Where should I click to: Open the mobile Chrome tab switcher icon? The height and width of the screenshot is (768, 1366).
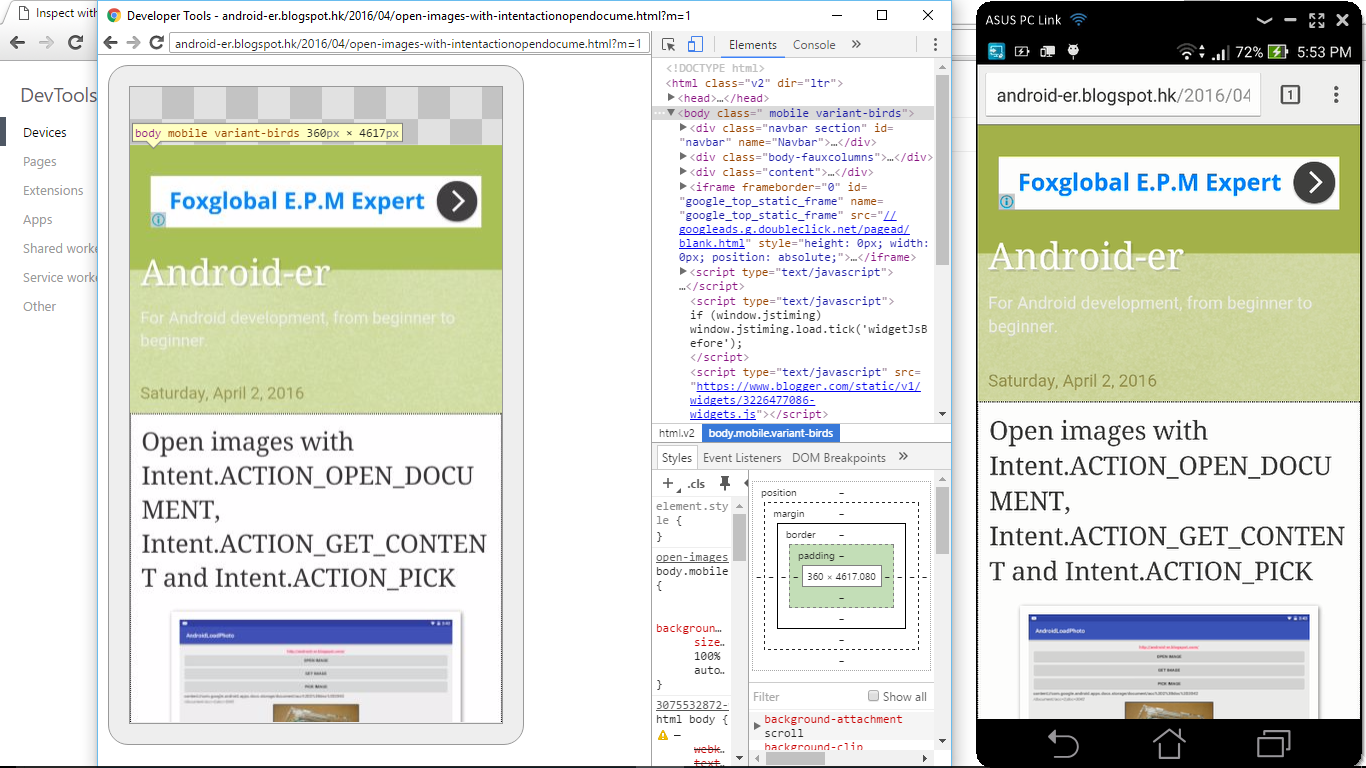tap(1290, 95)
